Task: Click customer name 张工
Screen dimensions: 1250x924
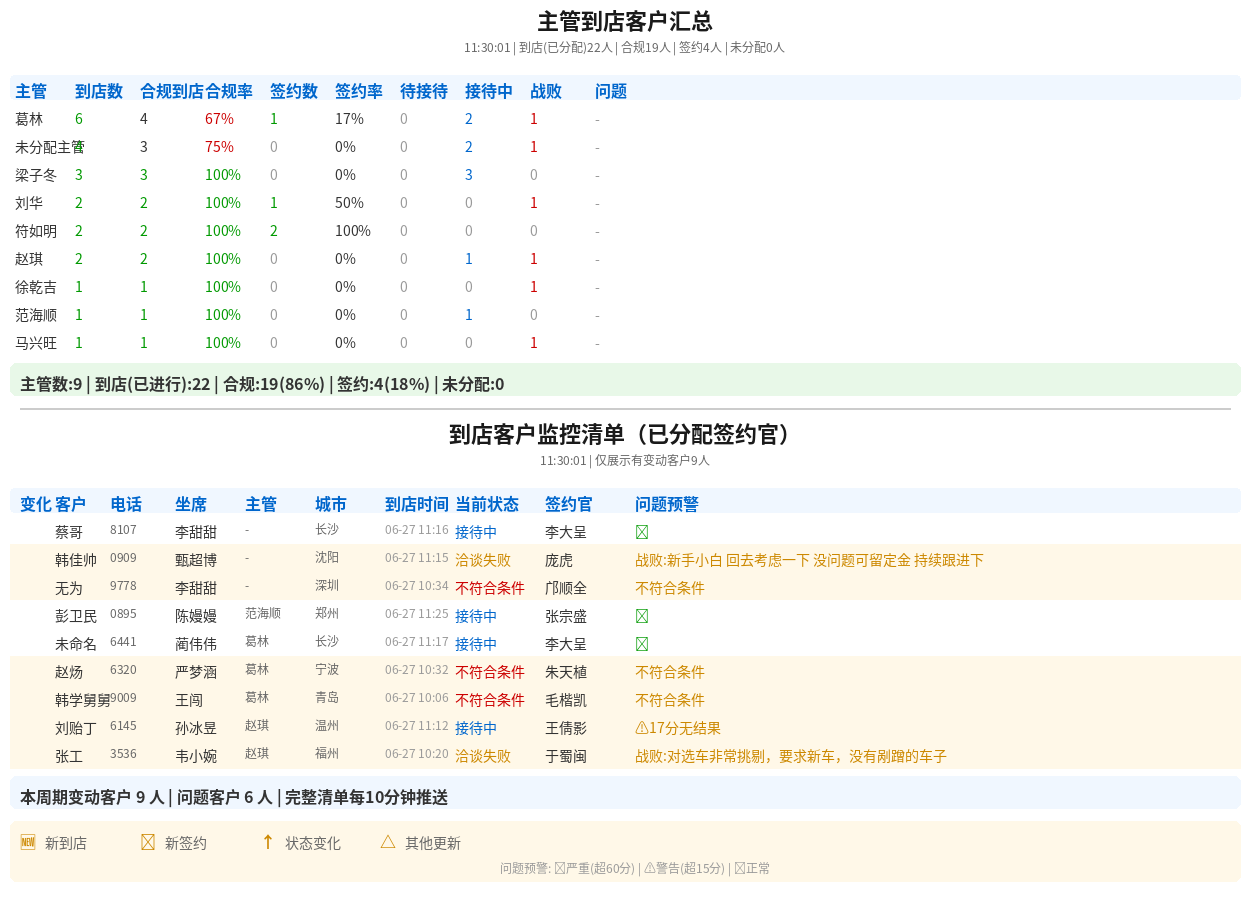Action: pyautogui.click(x=69, y=756)
